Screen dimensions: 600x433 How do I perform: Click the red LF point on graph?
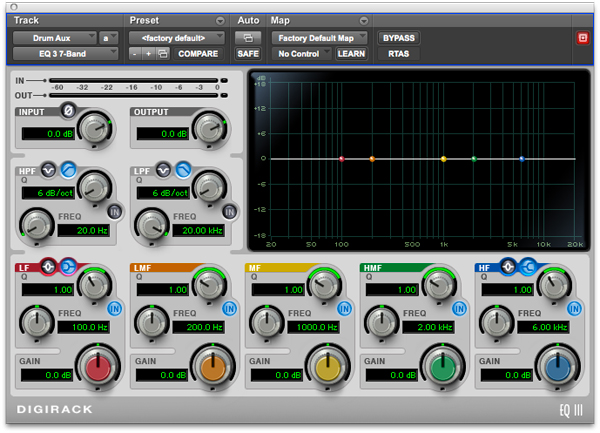(x=342, y=159)
